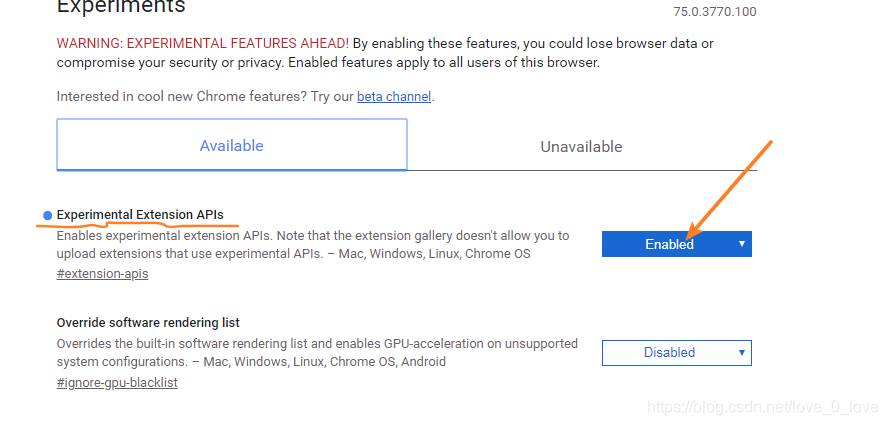Viewport: 888px width, 425px height.
Task: Follow the #ignore-gpu-blacklist anchor link
Action: 117,382
